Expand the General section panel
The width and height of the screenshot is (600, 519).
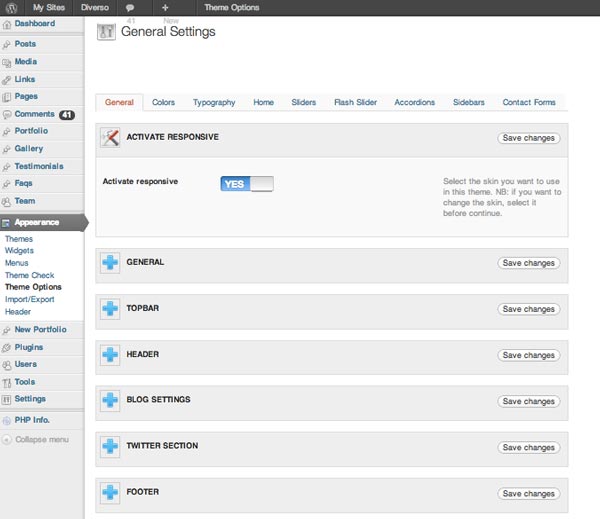[x=110, y=263]
